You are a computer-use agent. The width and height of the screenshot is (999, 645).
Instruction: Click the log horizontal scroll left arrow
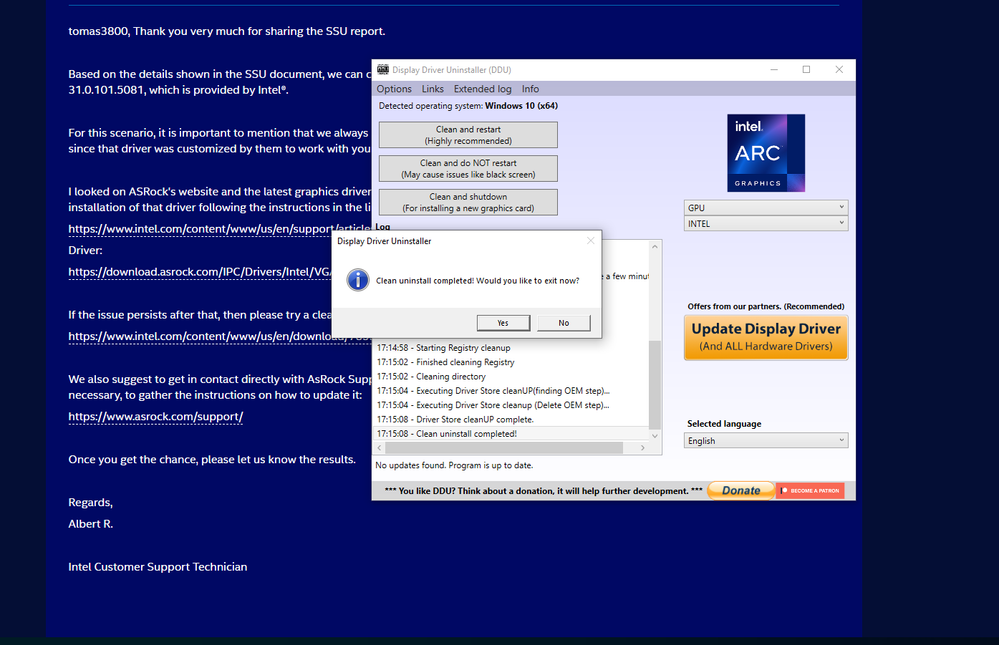[380, 448]
